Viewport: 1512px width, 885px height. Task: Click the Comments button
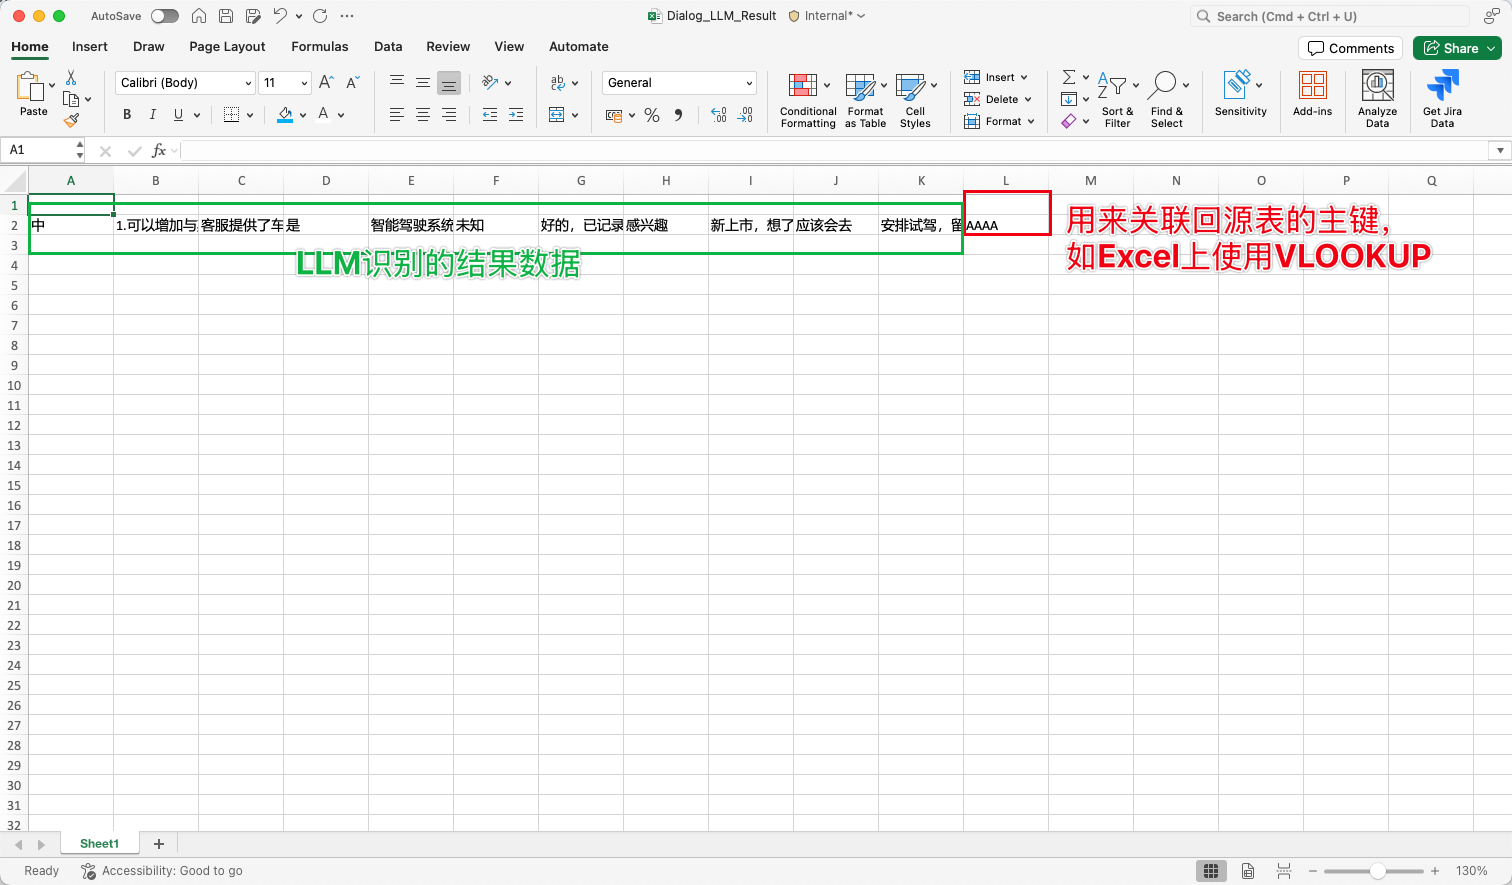(x=1350, y=48)
